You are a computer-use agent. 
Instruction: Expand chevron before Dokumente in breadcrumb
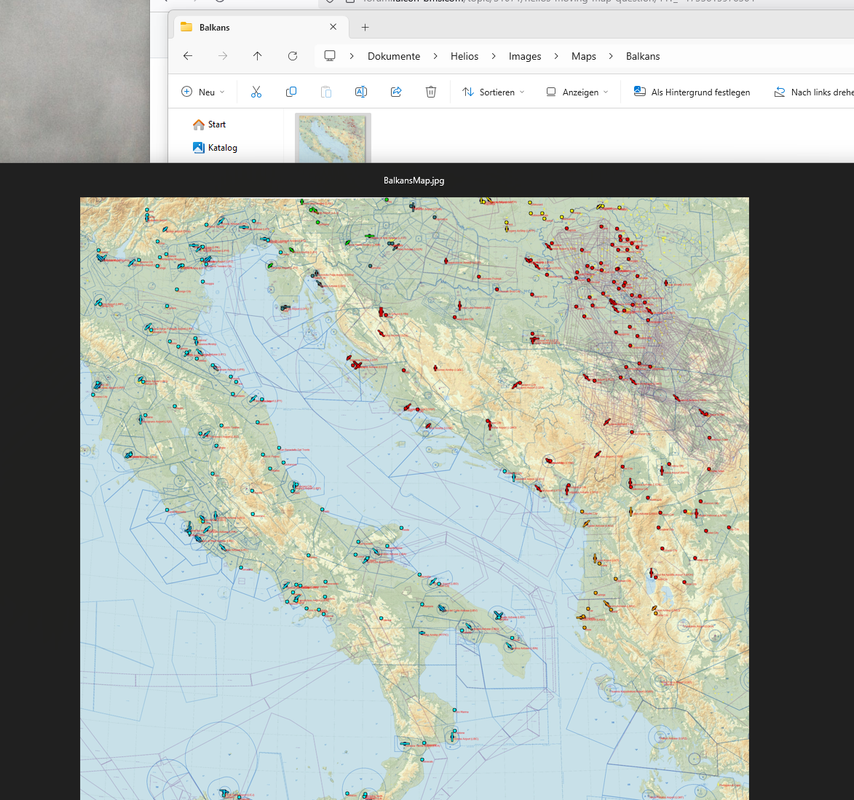pyautogui.click(x=352, y=56)
